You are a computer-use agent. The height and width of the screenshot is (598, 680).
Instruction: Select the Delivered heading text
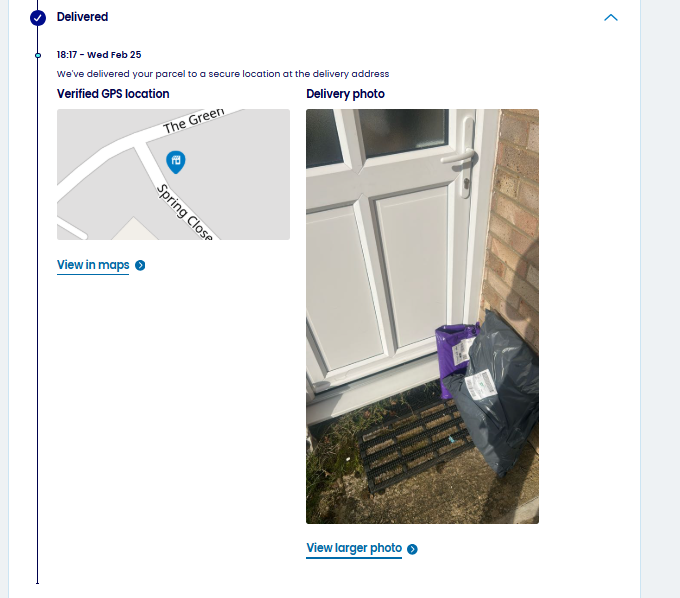82,17
